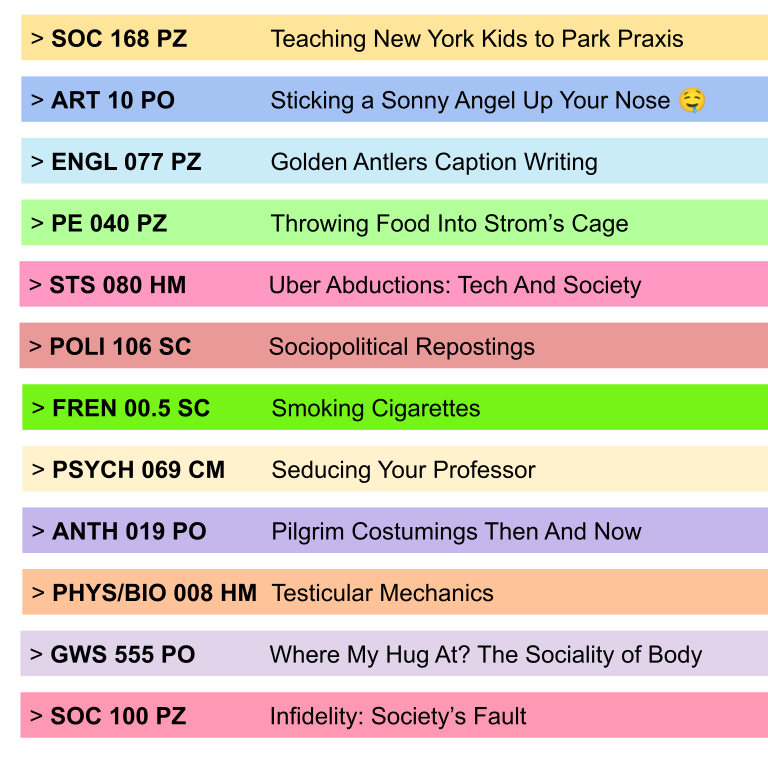Open Seducing Your Professor course title
This screenshot has height=768, width=768.
(403, 471)
